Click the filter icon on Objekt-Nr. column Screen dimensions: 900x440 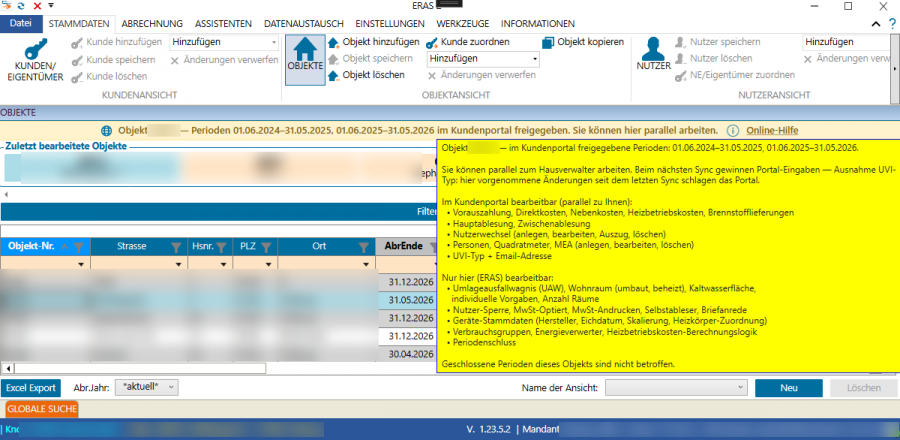point(79,247)
